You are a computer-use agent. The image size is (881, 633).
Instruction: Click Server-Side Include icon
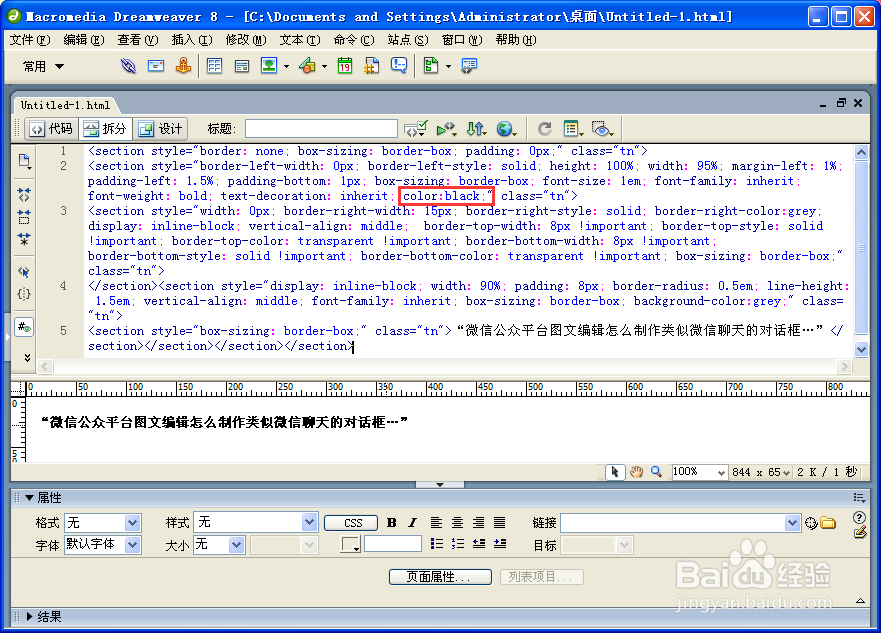point(371,66)
